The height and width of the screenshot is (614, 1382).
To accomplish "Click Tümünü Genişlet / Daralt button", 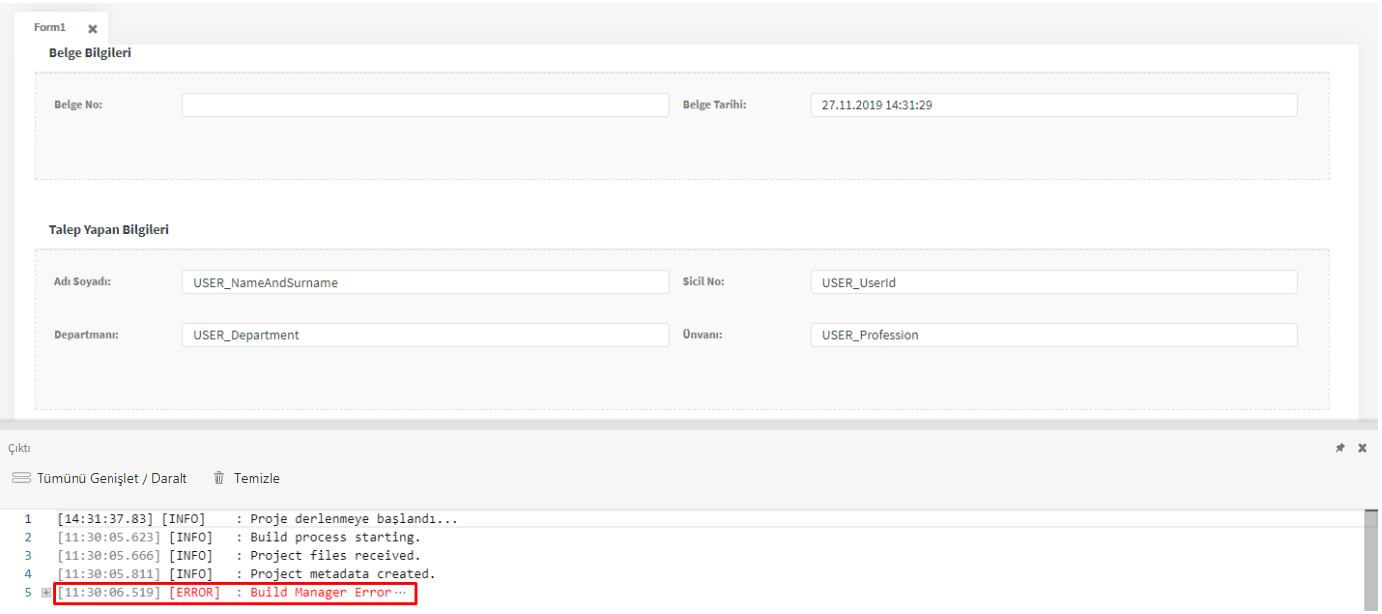I will pos(99,478).
